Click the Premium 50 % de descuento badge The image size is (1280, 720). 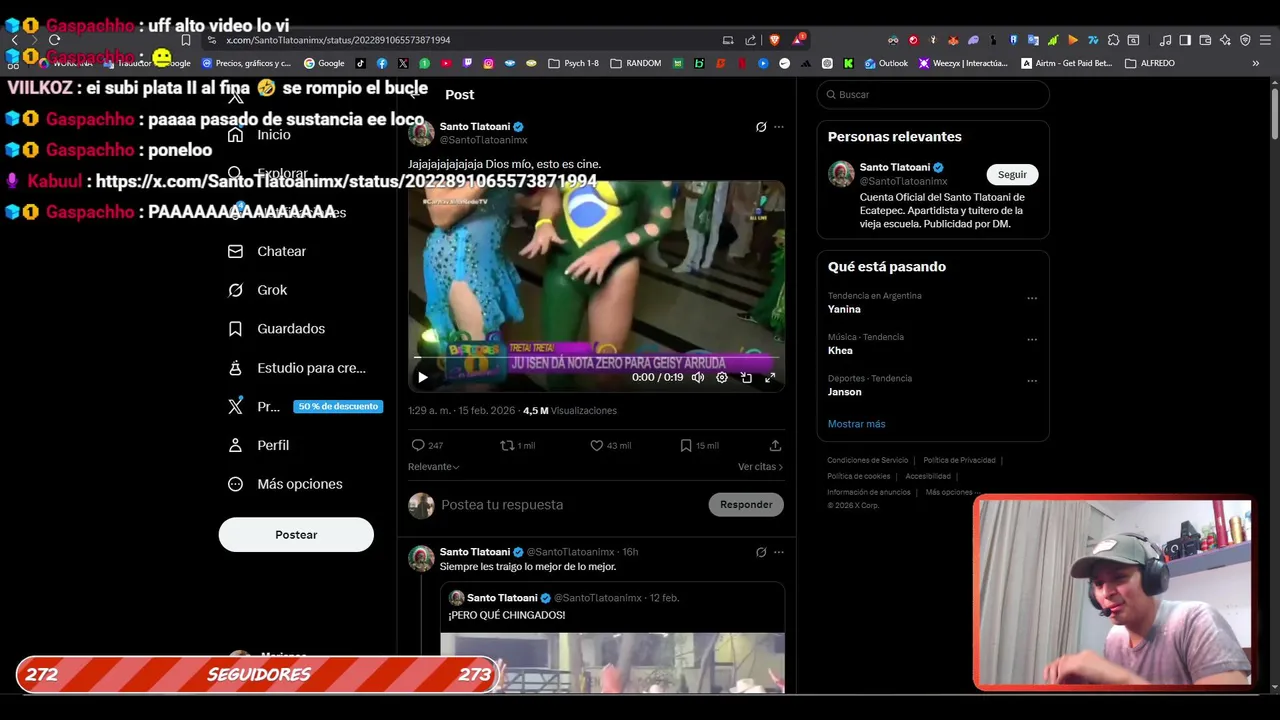pos(338,406)
